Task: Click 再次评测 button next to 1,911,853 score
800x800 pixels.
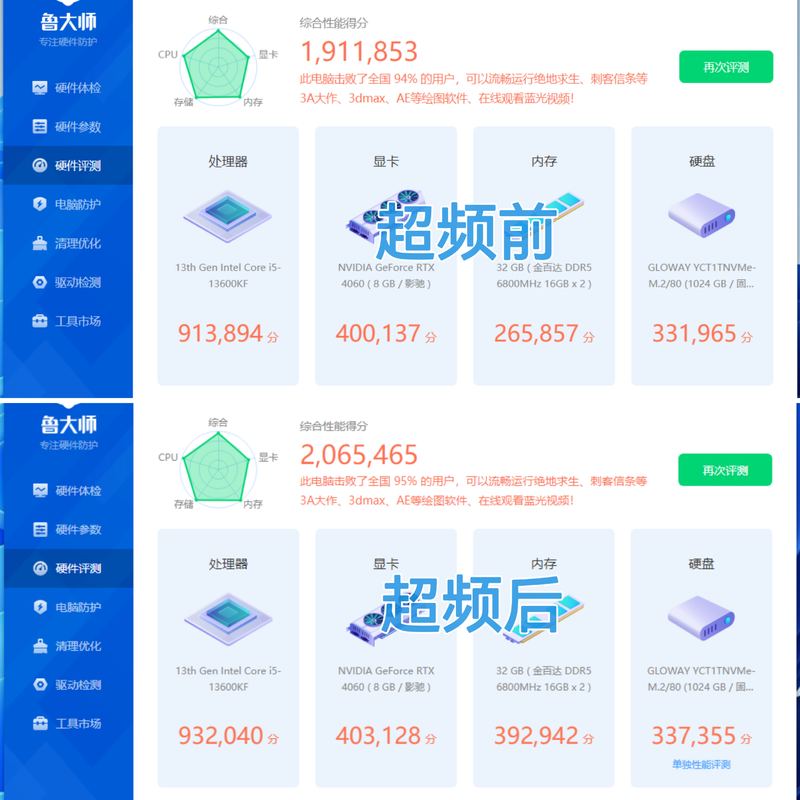Action: point(726,67)
